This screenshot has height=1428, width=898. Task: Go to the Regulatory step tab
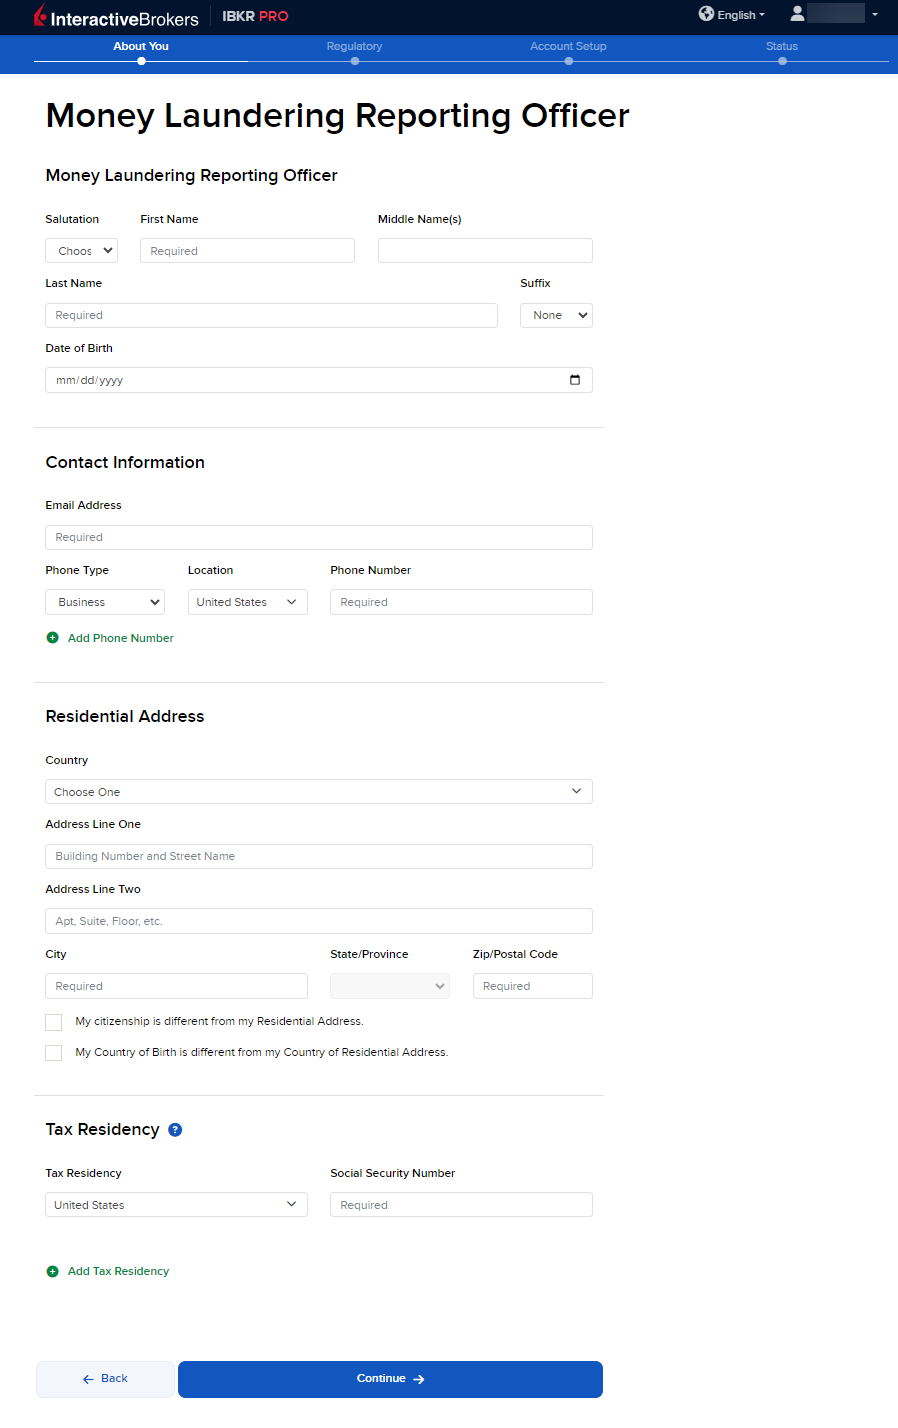(x=355, y=47)
